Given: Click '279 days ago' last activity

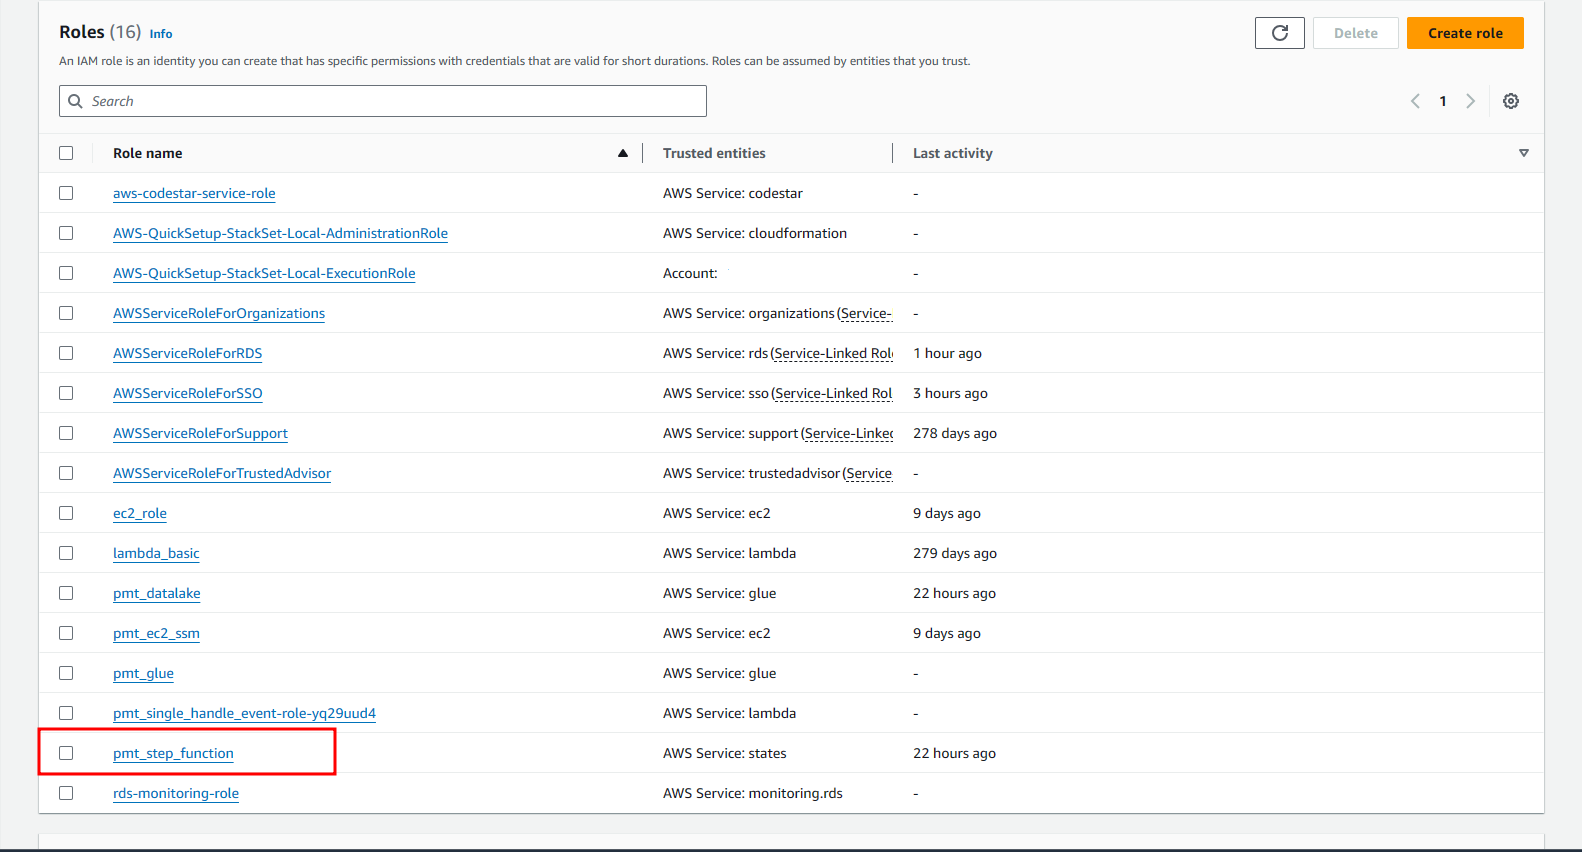Looking at the screenshot, I should [x=955, y=553].
